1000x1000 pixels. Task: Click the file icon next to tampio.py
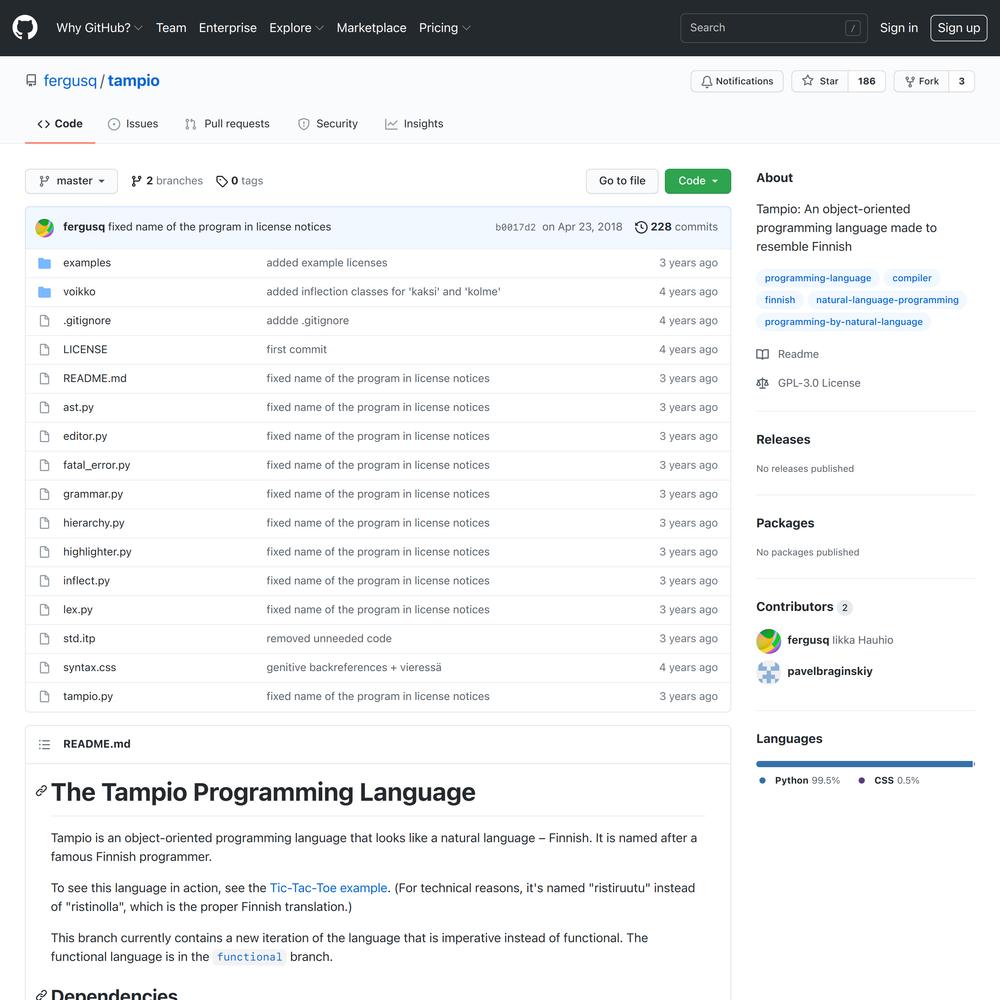click(x=44, y=696)
